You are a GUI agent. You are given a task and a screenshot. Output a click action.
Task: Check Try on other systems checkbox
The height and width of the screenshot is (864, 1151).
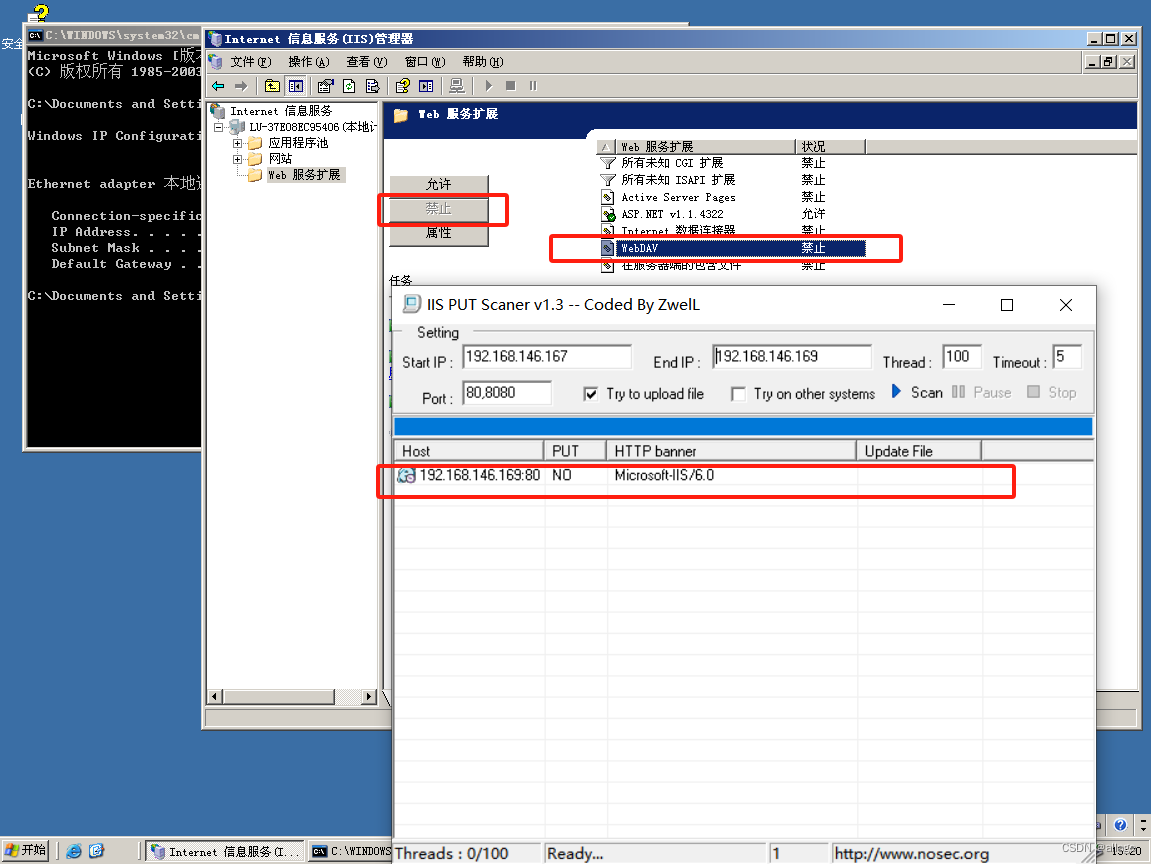[x=738, y=394]
